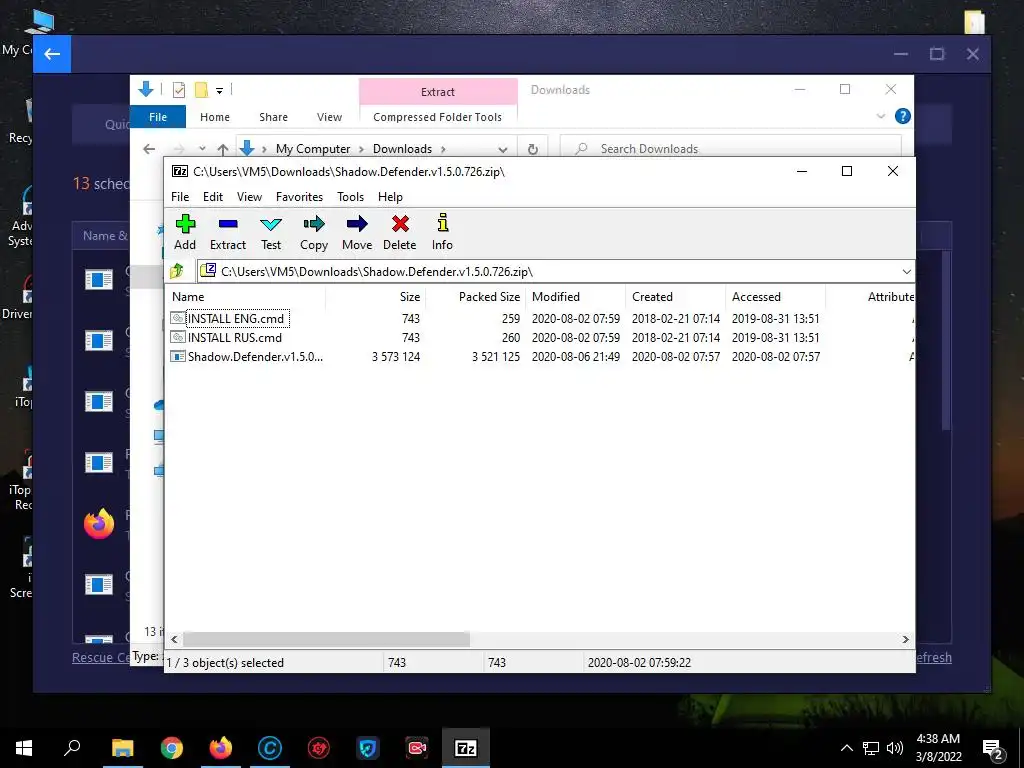Go up one folder level in 7-Zip
Image resolution: width=1024 pixels, height=768 pixels.
(x=176, y=271)
